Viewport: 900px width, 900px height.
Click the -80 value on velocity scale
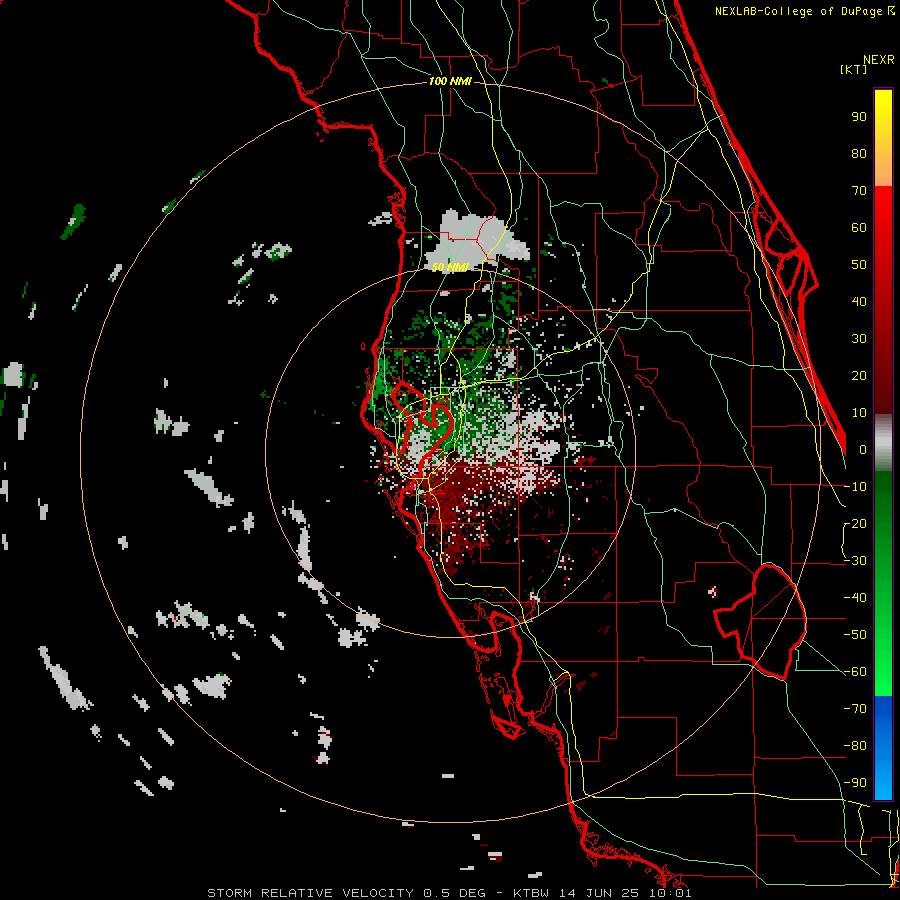click(x=855, y=746)
